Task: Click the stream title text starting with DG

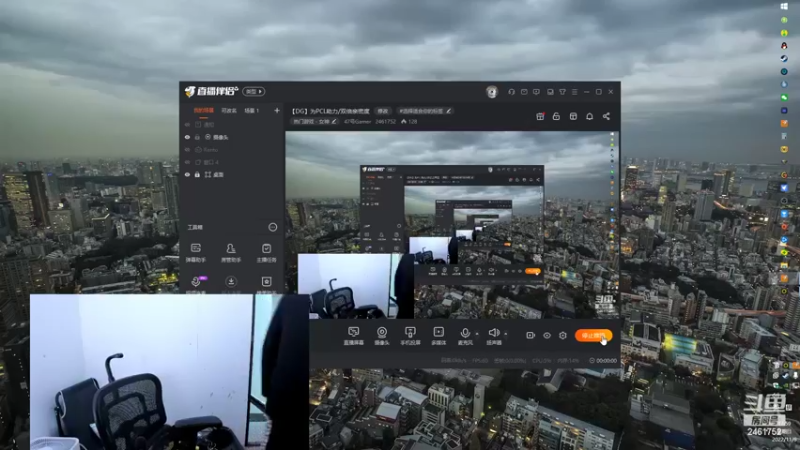Action: click(x=331, y=111)
